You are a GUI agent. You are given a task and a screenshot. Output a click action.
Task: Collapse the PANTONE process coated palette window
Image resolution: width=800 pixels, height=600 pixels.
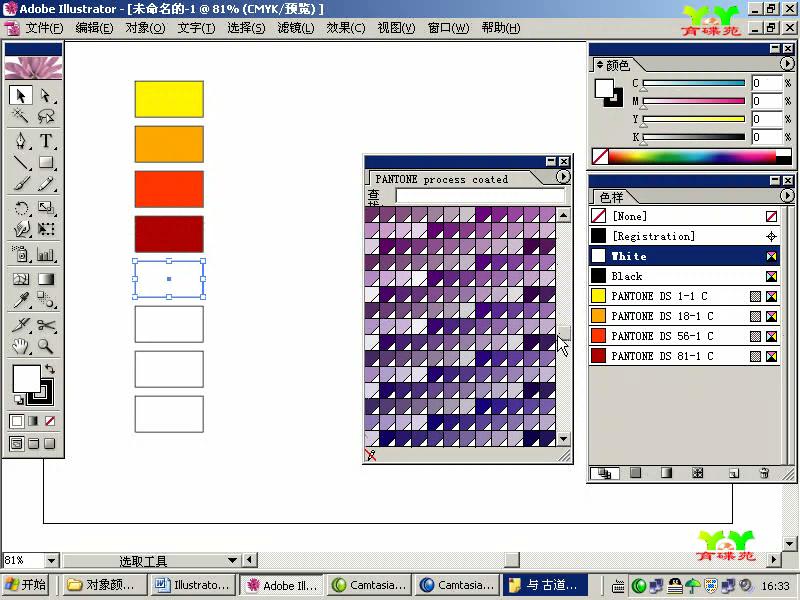(551, 161)
